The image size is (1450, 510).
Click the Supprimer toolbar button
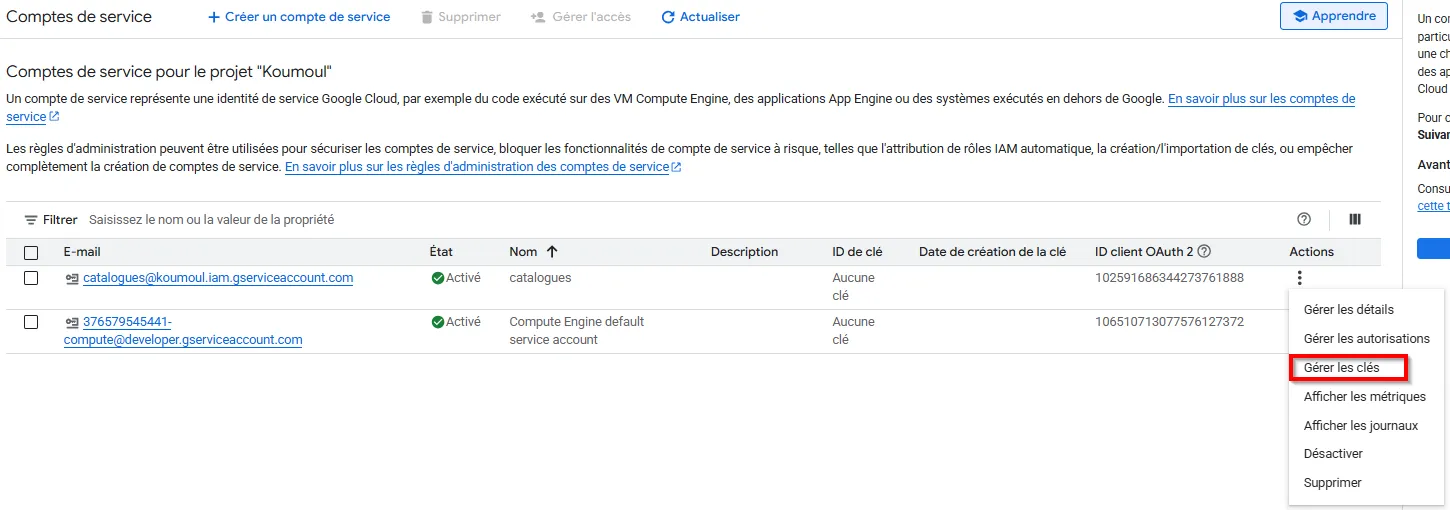pos(460,17)
